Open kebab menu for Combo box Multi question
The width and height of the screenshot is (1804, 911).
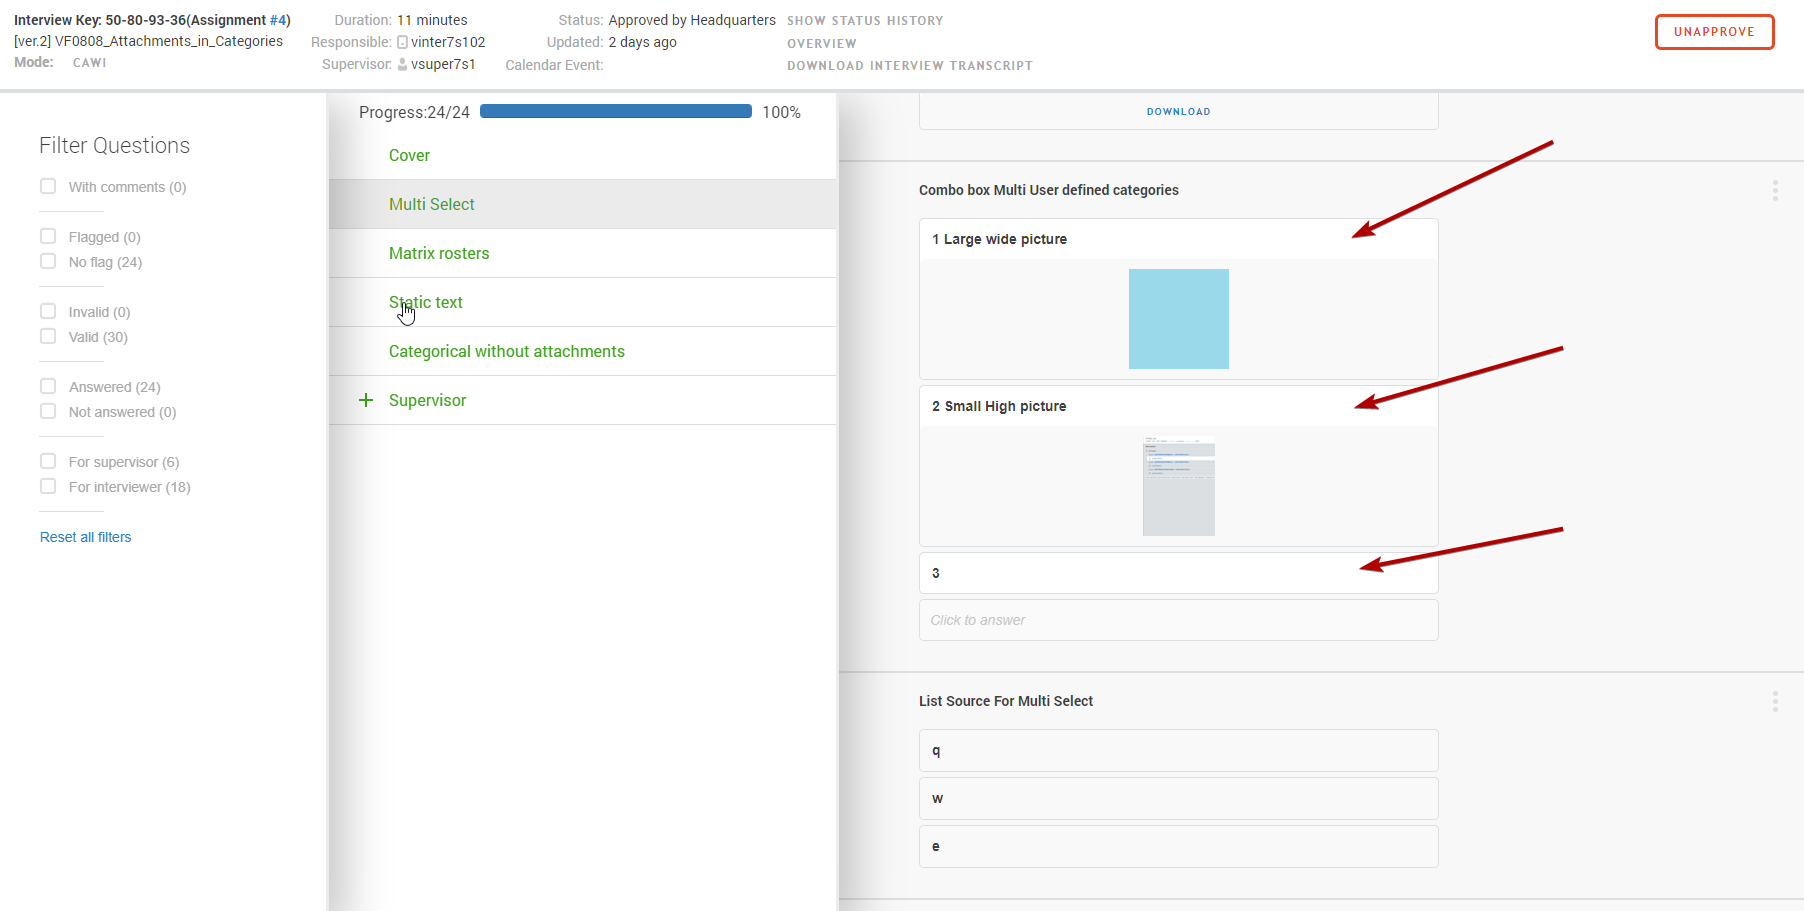tap(1775, 190)
